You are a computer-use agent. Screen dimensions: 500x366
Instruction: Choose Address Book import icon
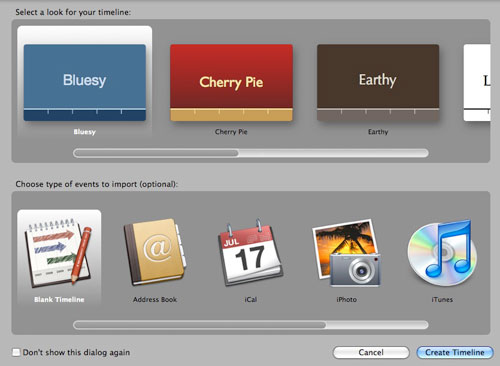(155, 252)
